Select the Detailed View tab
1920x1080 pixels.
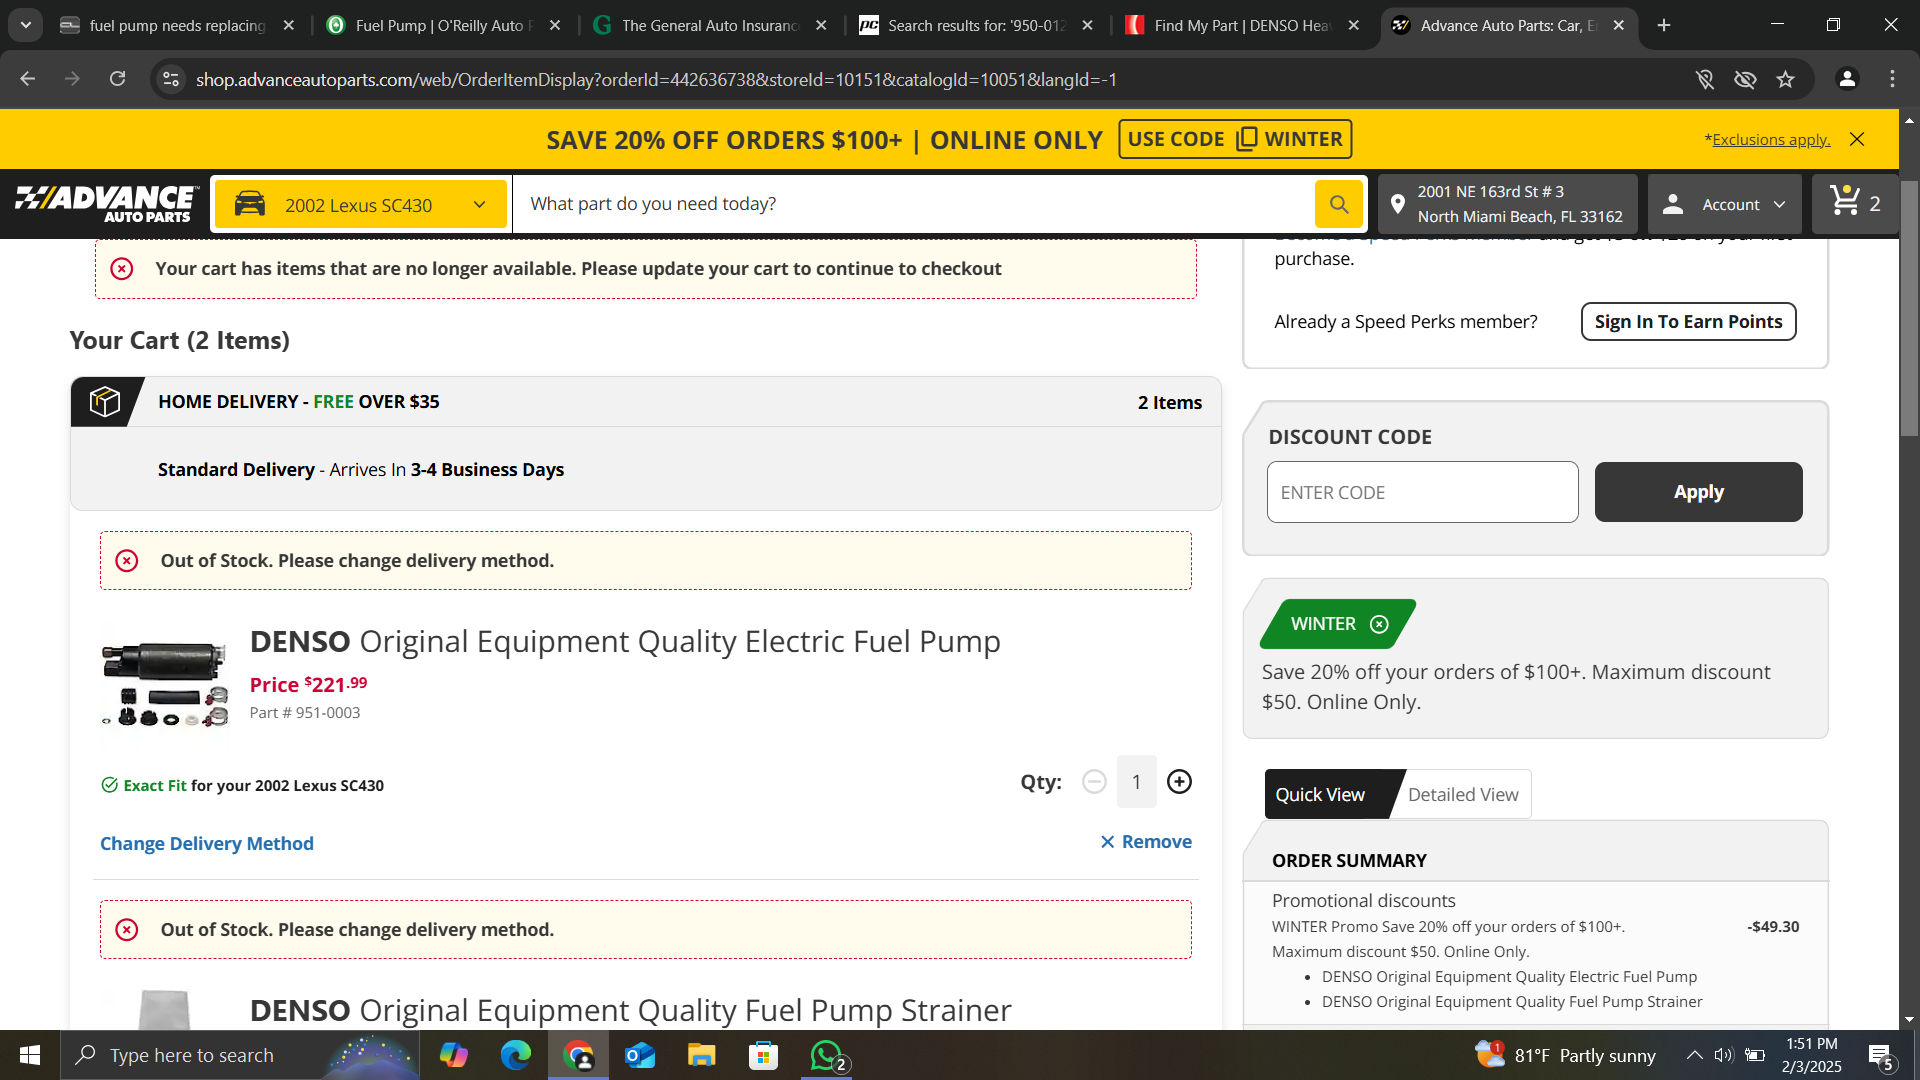coord(1463,794)
